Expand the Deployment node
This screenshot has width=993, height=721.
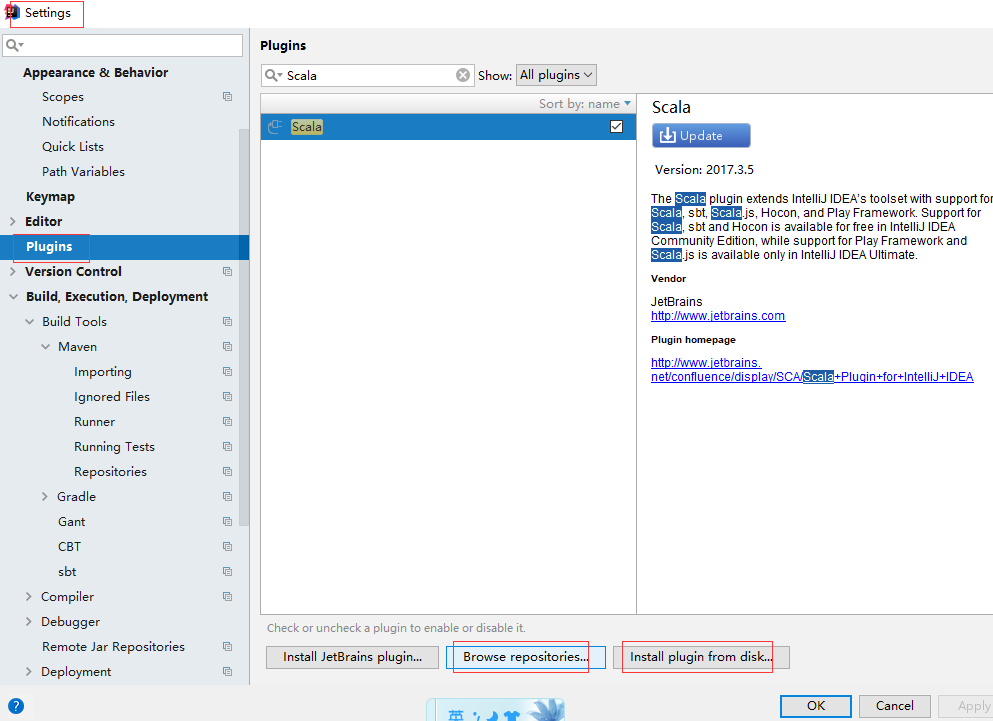point(28,672)
